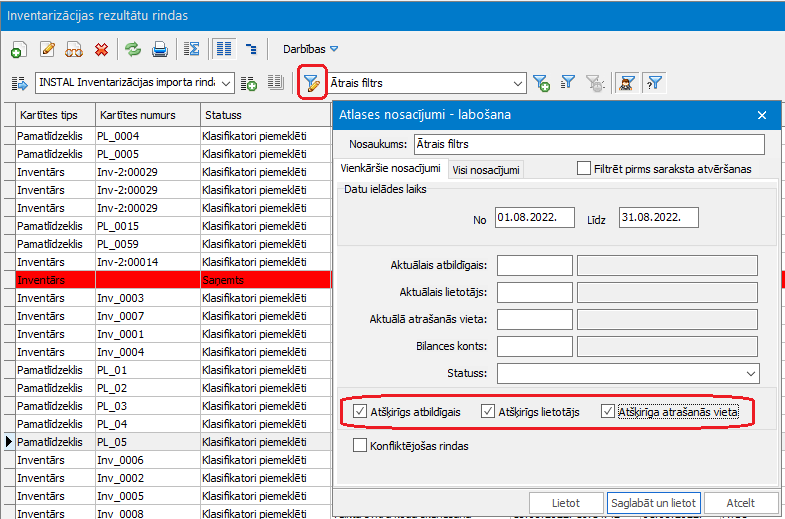Select the Vienkāršie nosacījumi tab
785x519 pixels.
point(391,170)
